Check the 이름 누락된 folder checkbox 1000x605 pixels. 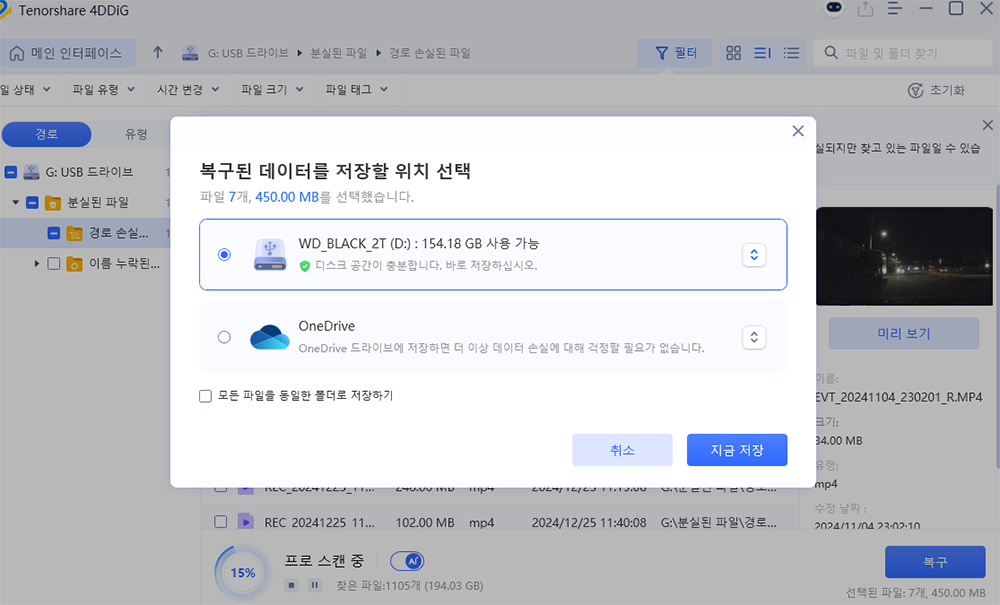[54, 263]
